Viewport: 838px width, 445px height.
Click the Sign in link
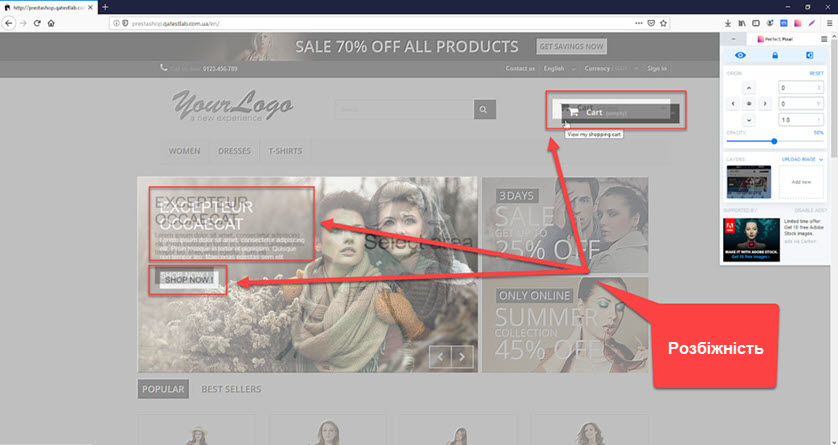(x=657, y=68)
